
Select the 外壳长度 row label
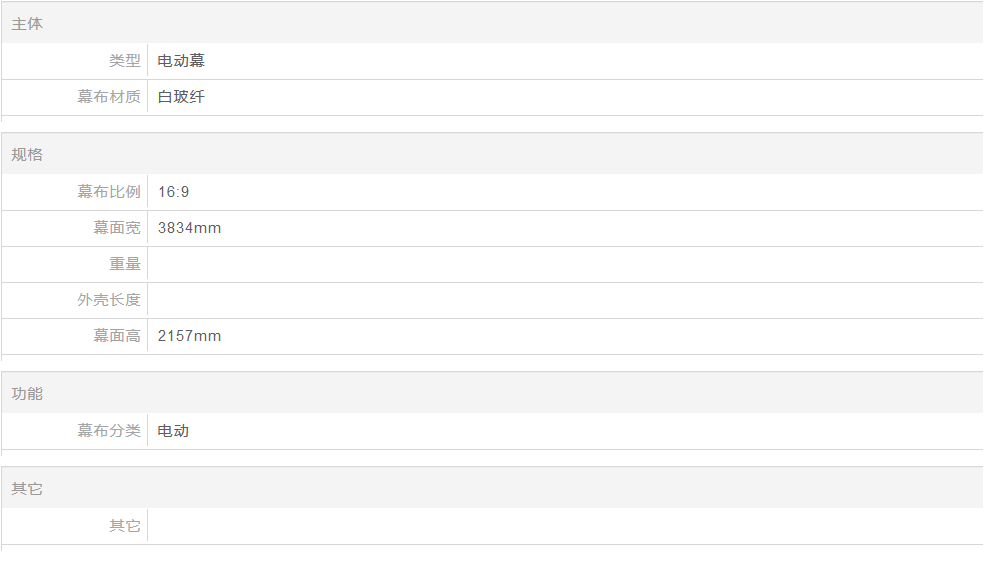109,299
